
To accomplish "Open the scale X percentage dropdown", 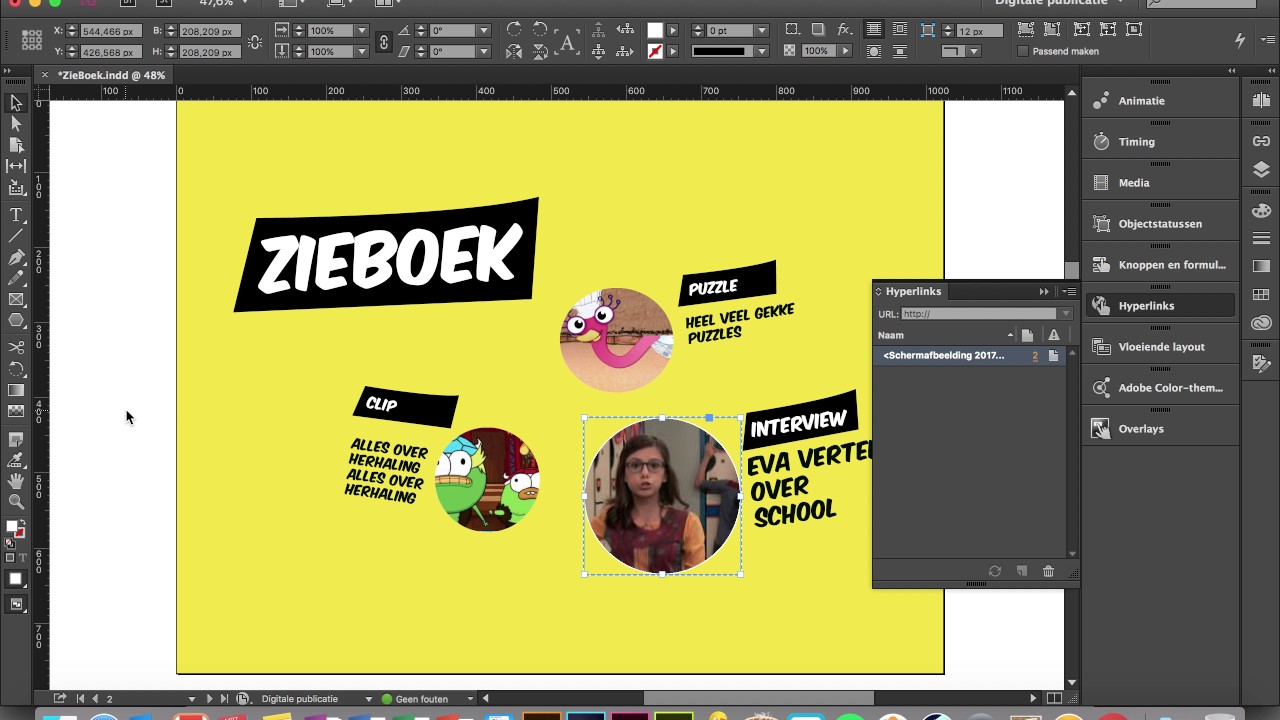I will 361,31.
